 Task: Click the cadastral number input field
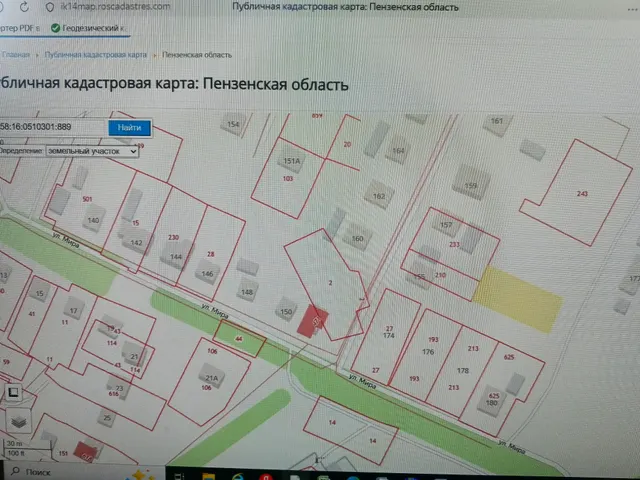tap(52, 127)
